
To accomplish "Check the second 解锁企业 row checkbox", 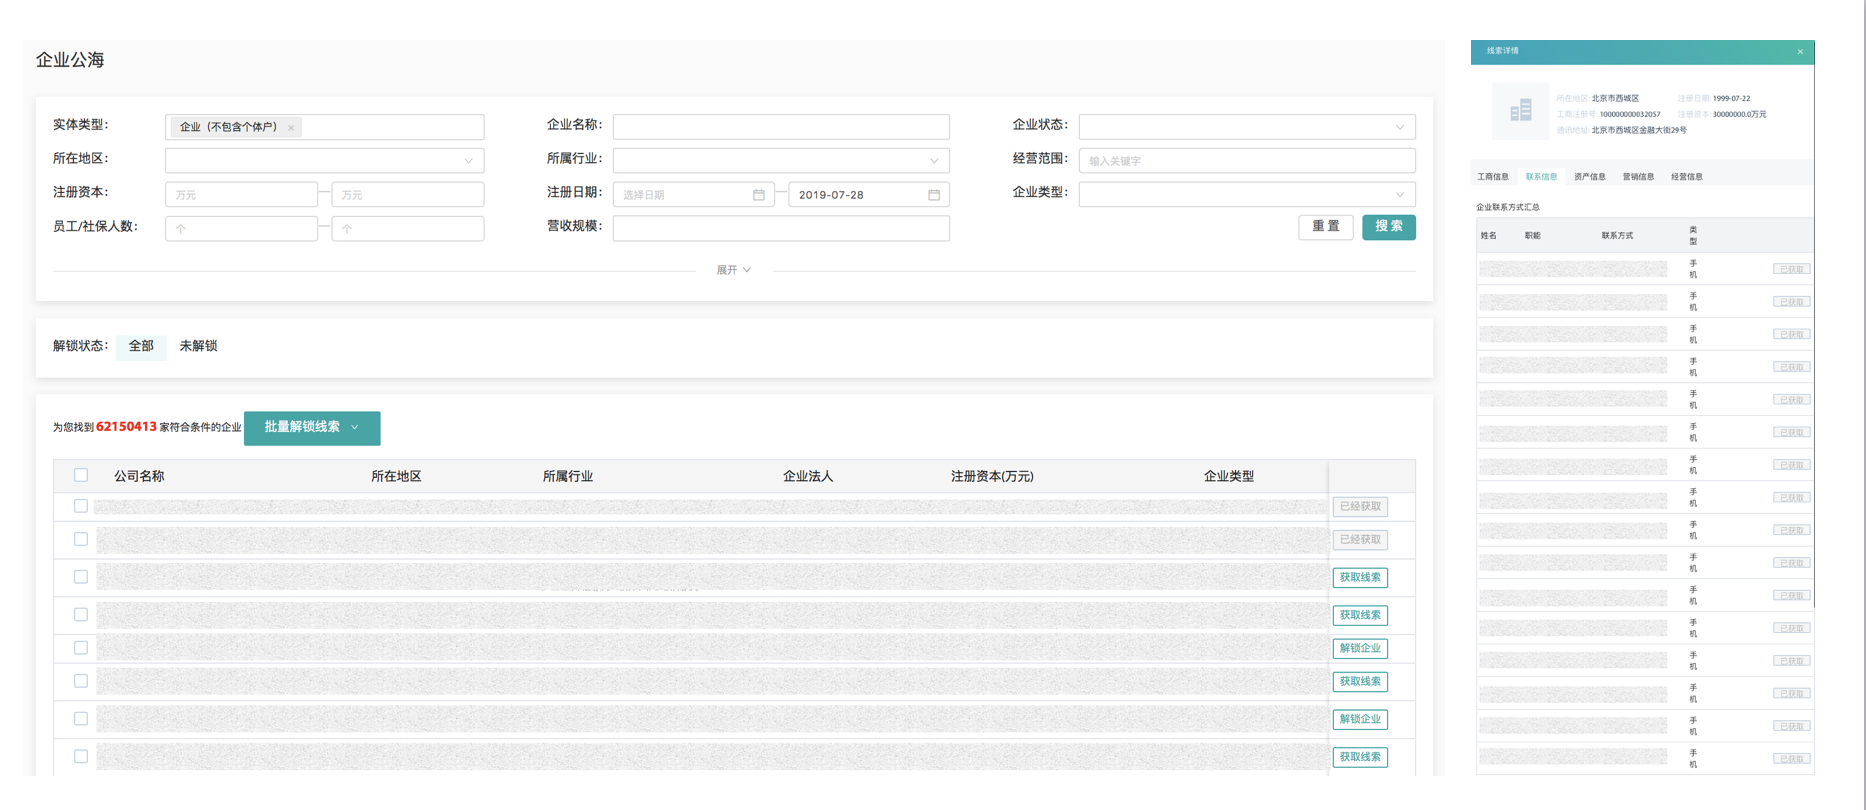I will point(81,719).
